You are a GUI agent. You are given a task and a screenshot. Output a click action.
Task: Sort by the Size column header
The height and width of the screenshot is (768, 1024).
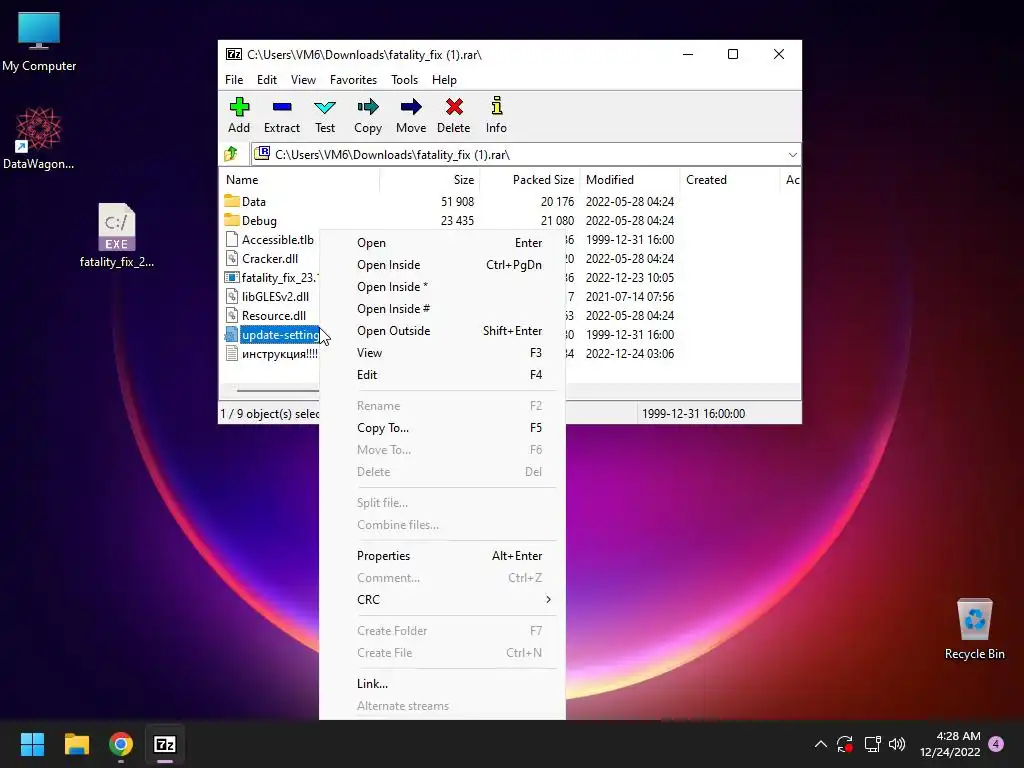point(430,180)
